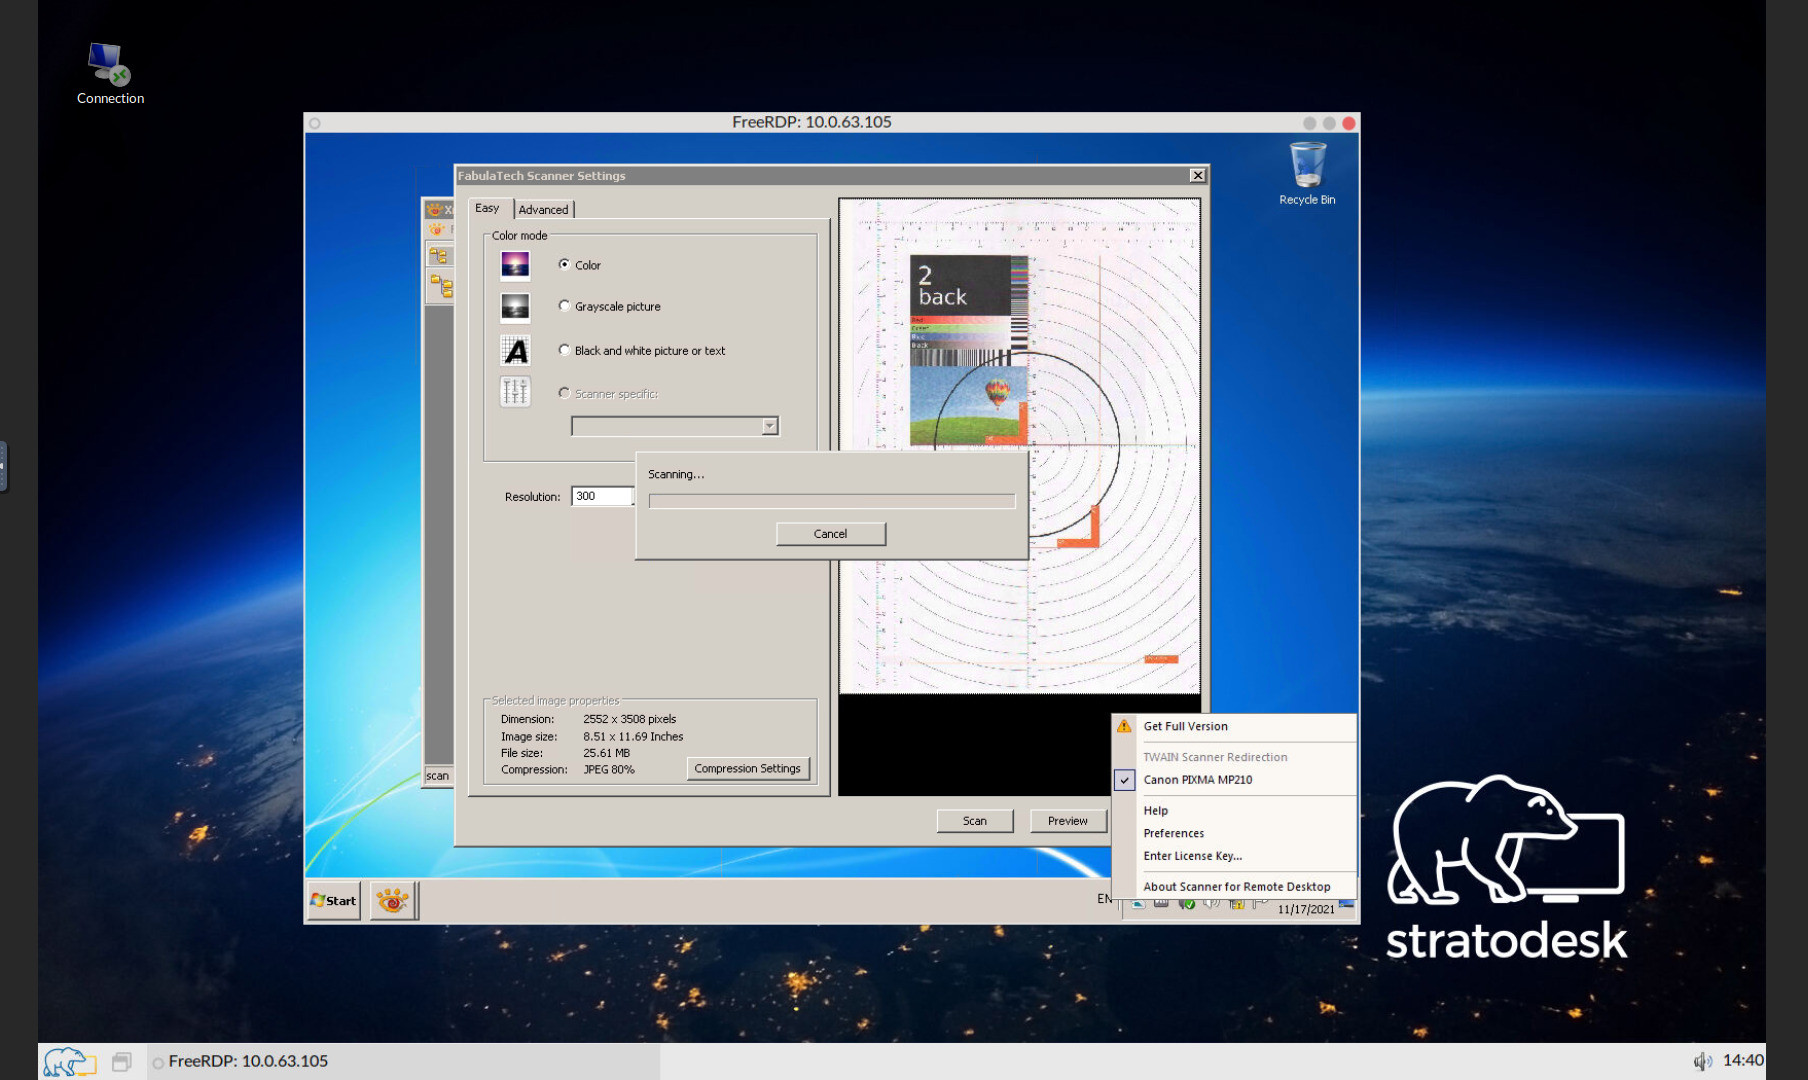Choose Preferences from the scanner menu
1808x1080 pixels.
1173,832
